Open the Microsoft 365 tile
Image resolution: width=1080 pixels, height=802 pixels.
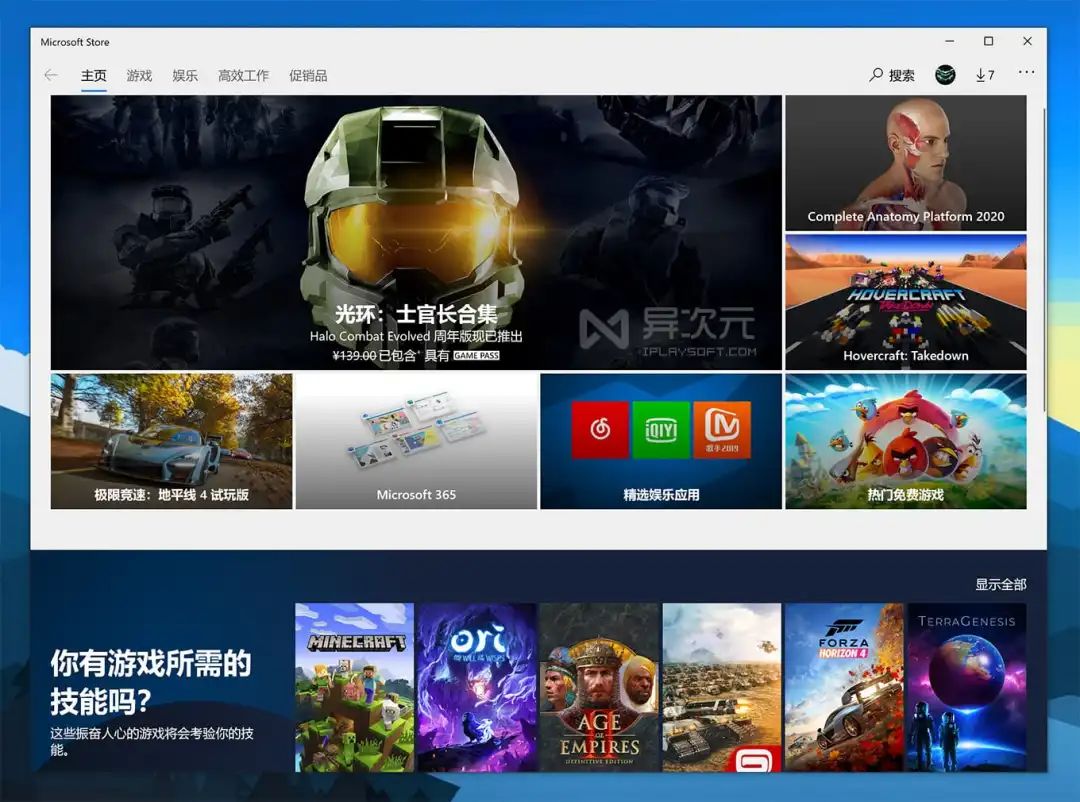point(416,441)
